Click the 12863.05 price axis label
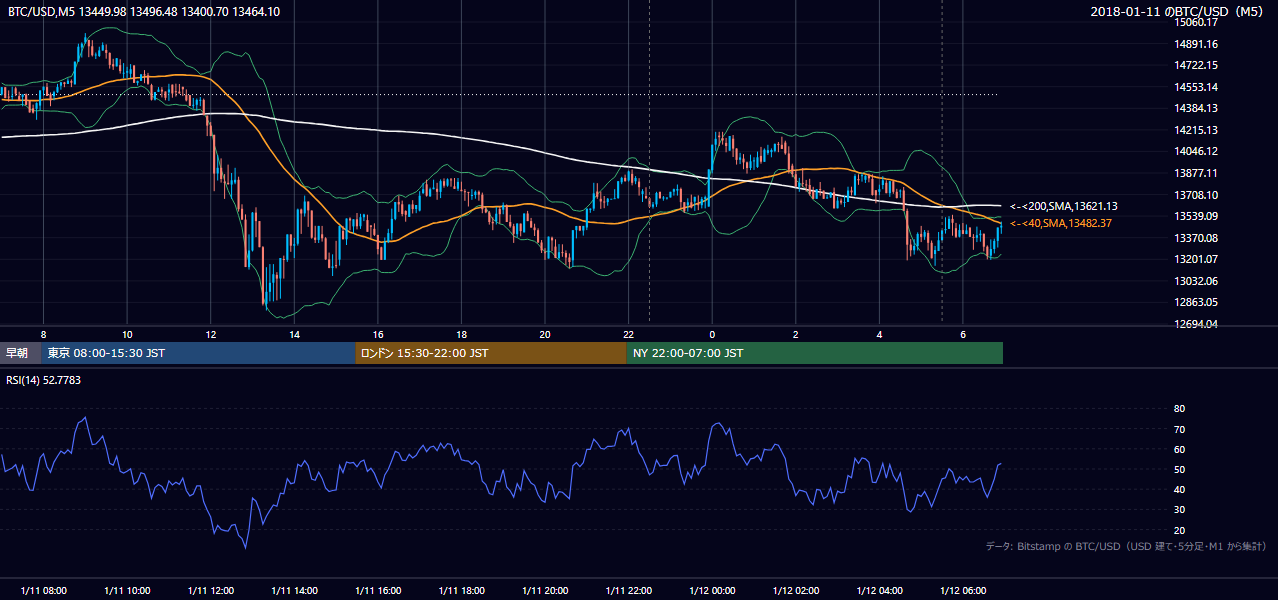This screenshot has width=1278, height=600. click(1196, 302)
